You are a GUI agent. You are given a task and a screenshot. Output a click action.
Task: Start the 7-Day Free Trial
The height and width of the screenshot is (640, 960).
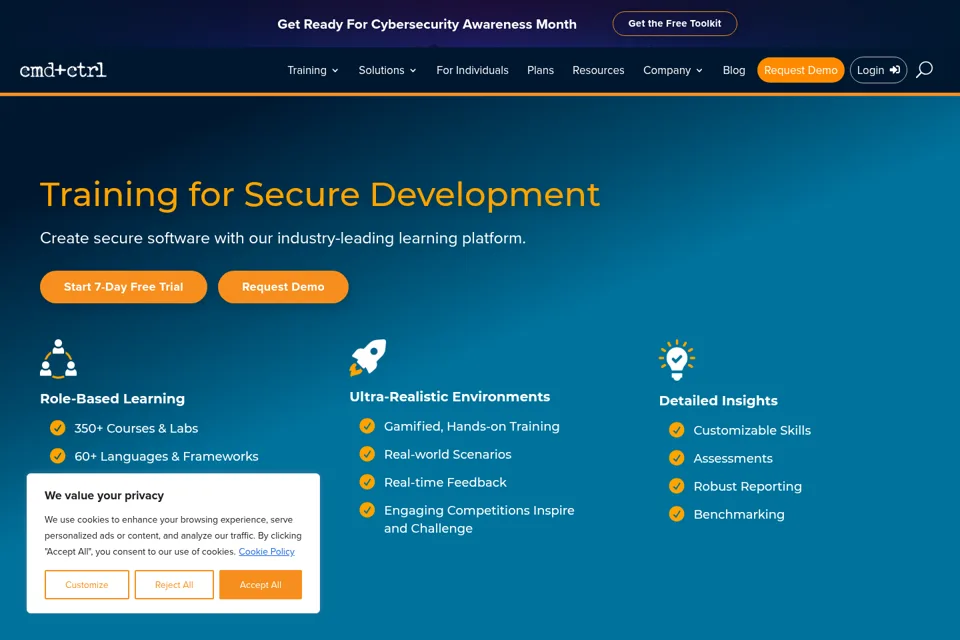(x=123, y=287)
